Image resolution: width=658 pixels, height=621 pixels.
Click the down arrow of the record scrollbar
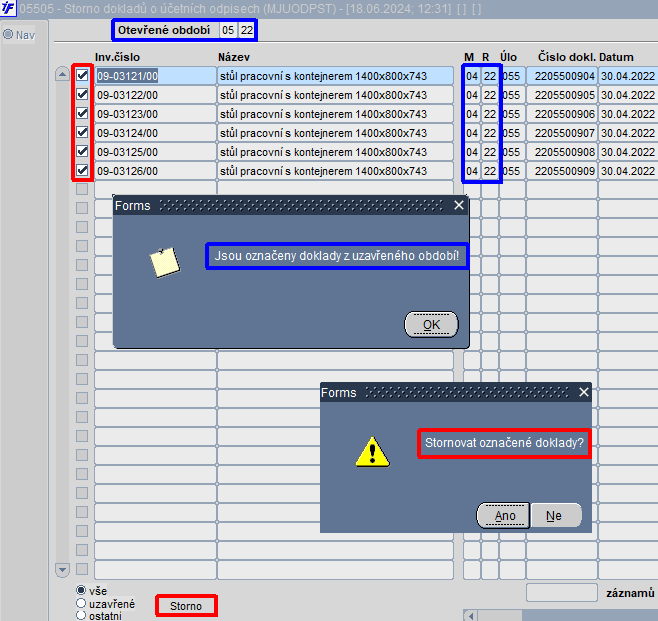pyautogui.click(x=62, y=569)
